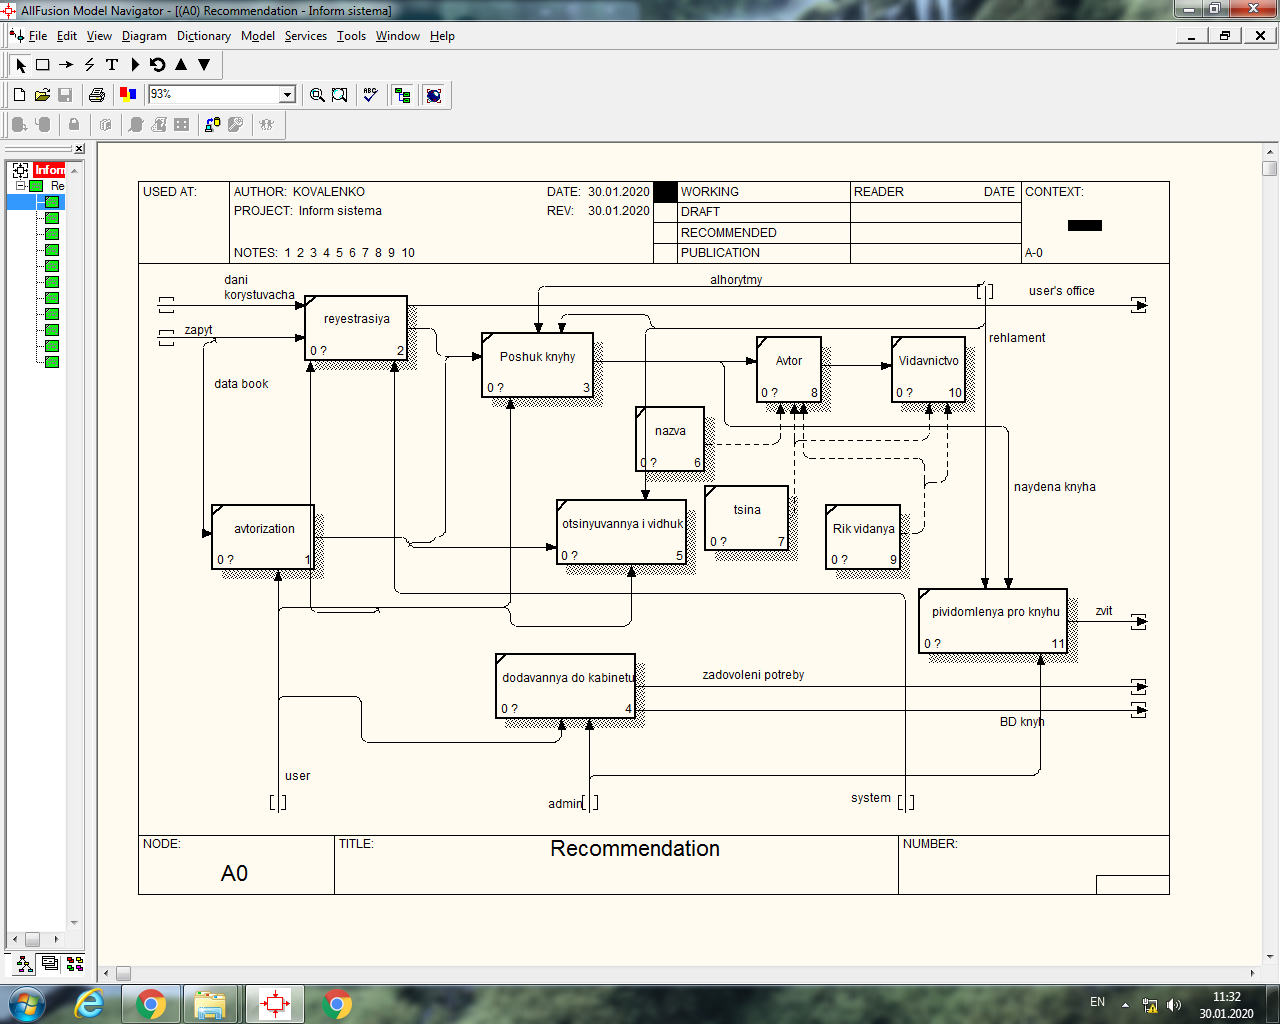Select the Activity Box tool
Screen dimensions: 1280x1024
click(43, 65)
